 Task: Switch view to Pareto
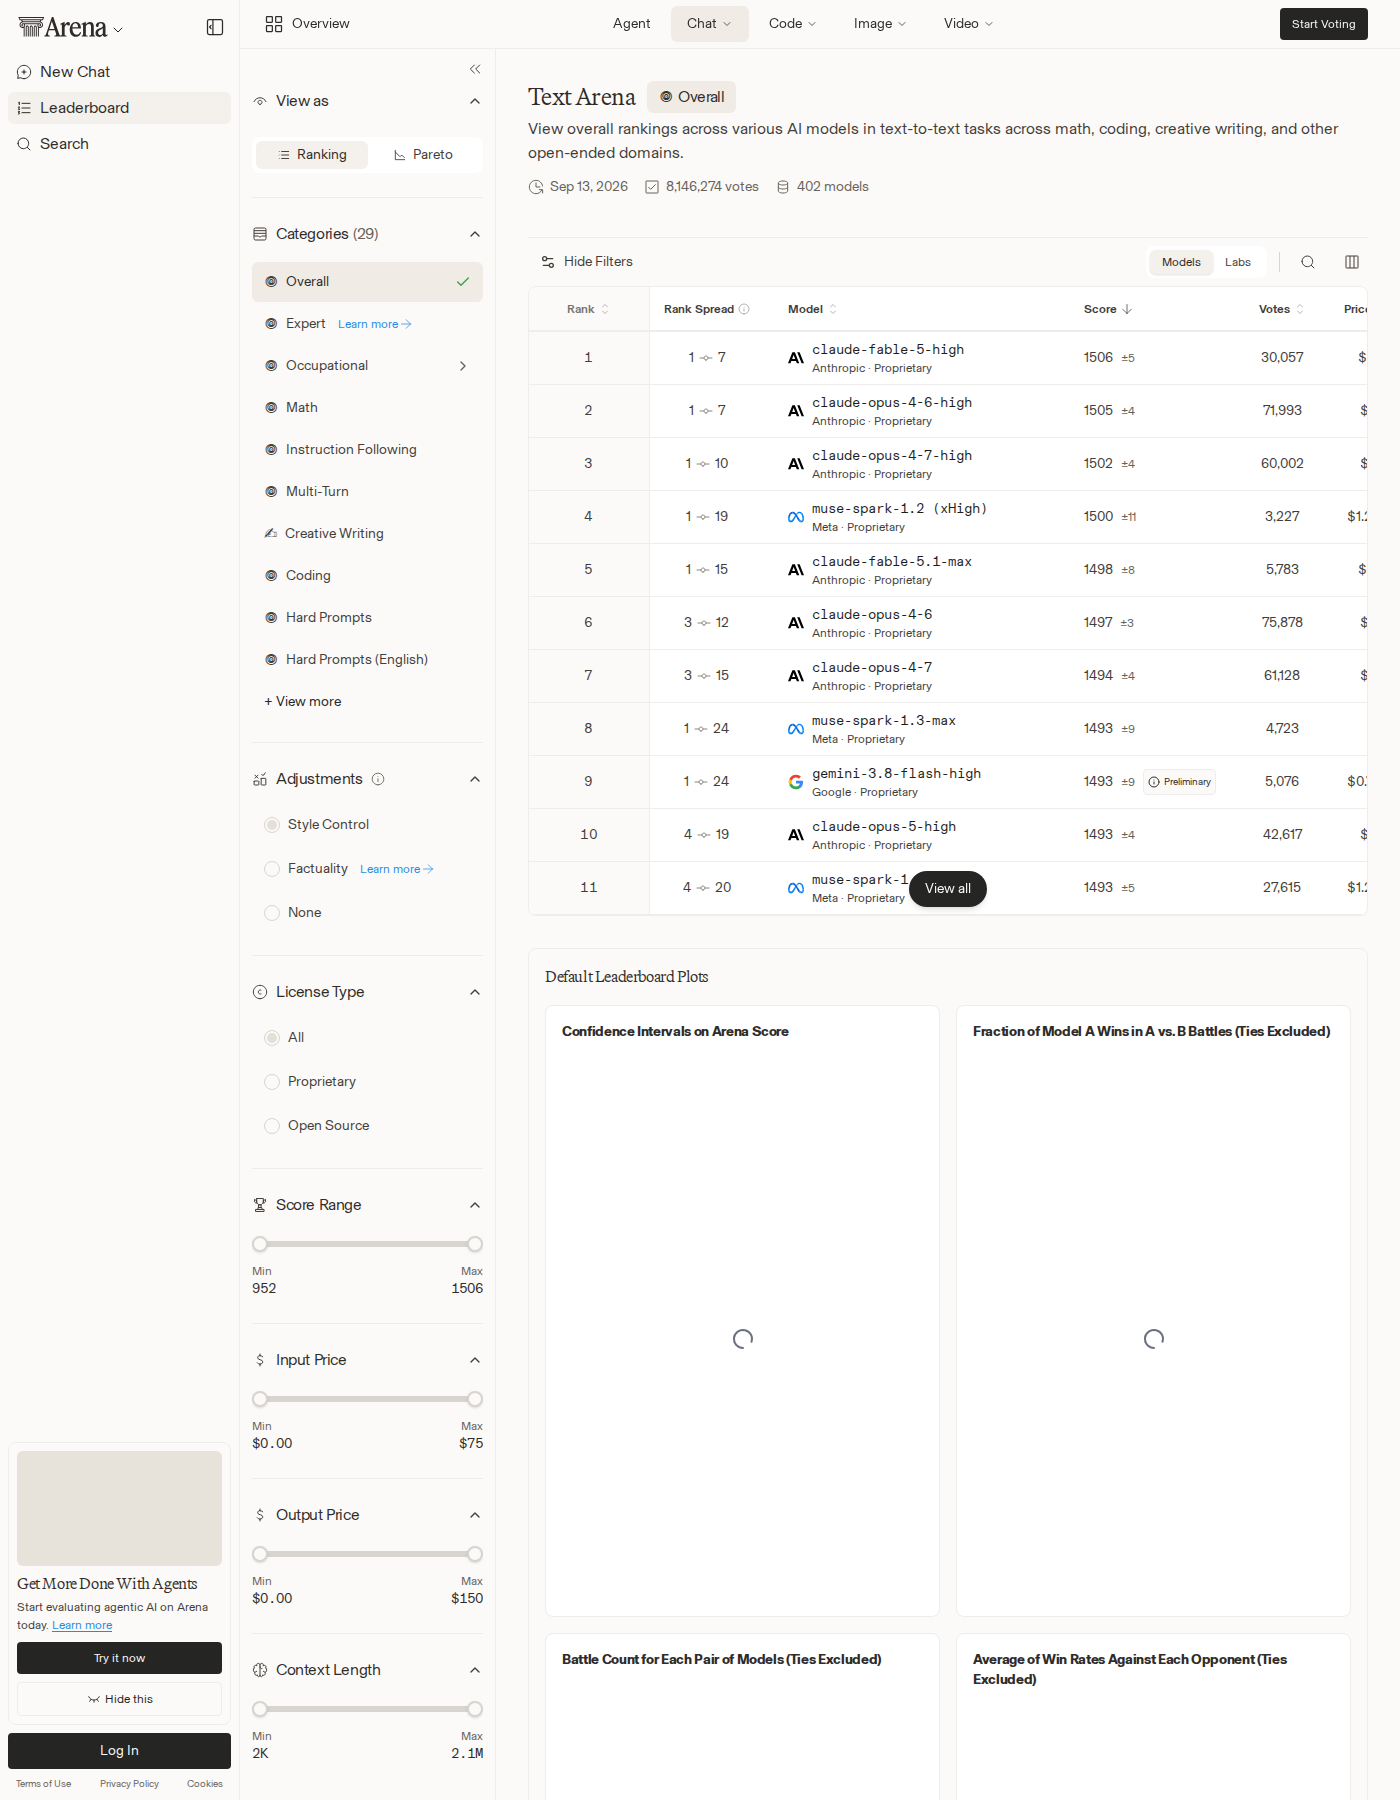tap(423, 155)
